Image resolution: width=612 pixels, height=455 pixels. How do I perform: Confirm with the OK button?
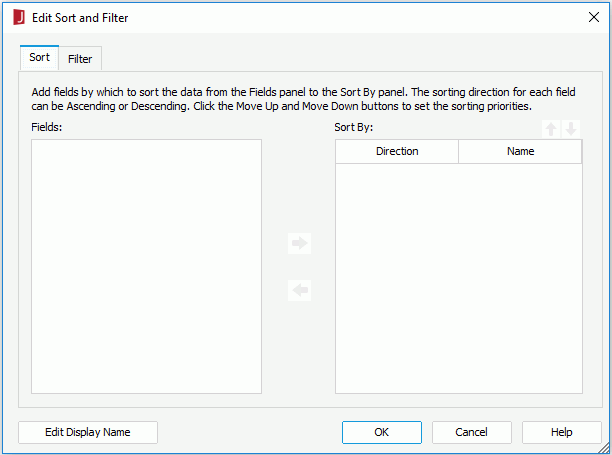click(x=382, y=432)
